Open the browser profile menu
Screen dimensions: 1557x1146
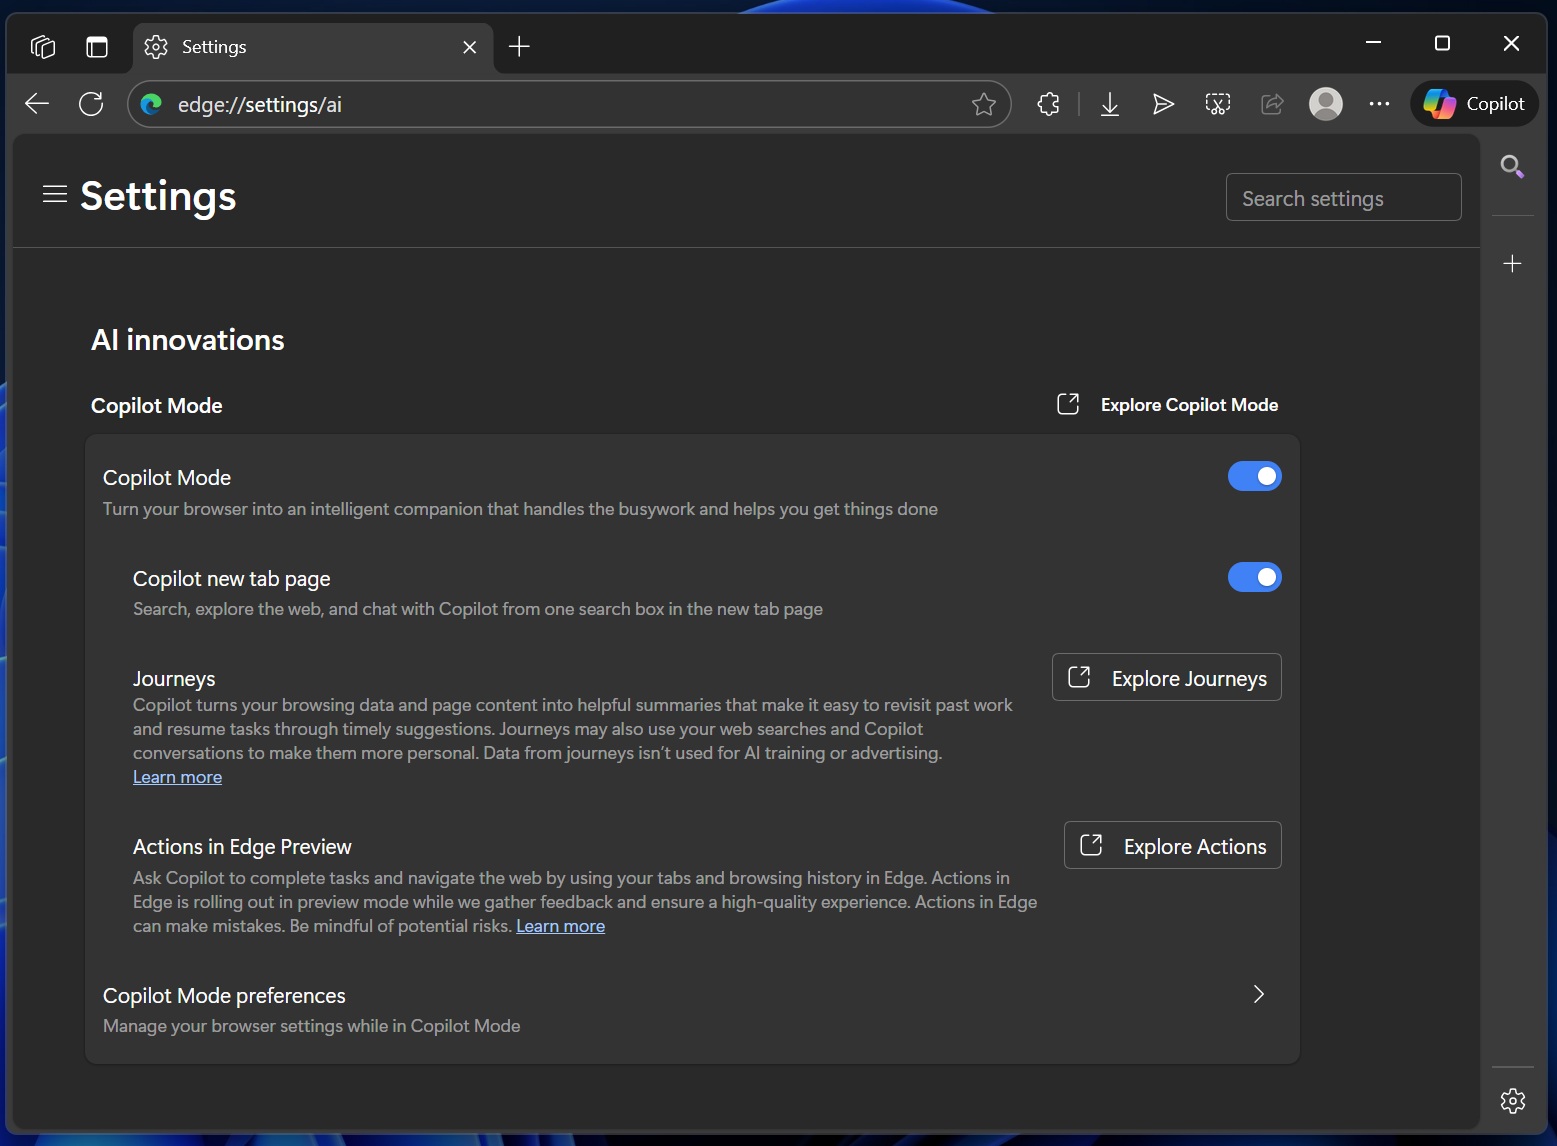1326,103
